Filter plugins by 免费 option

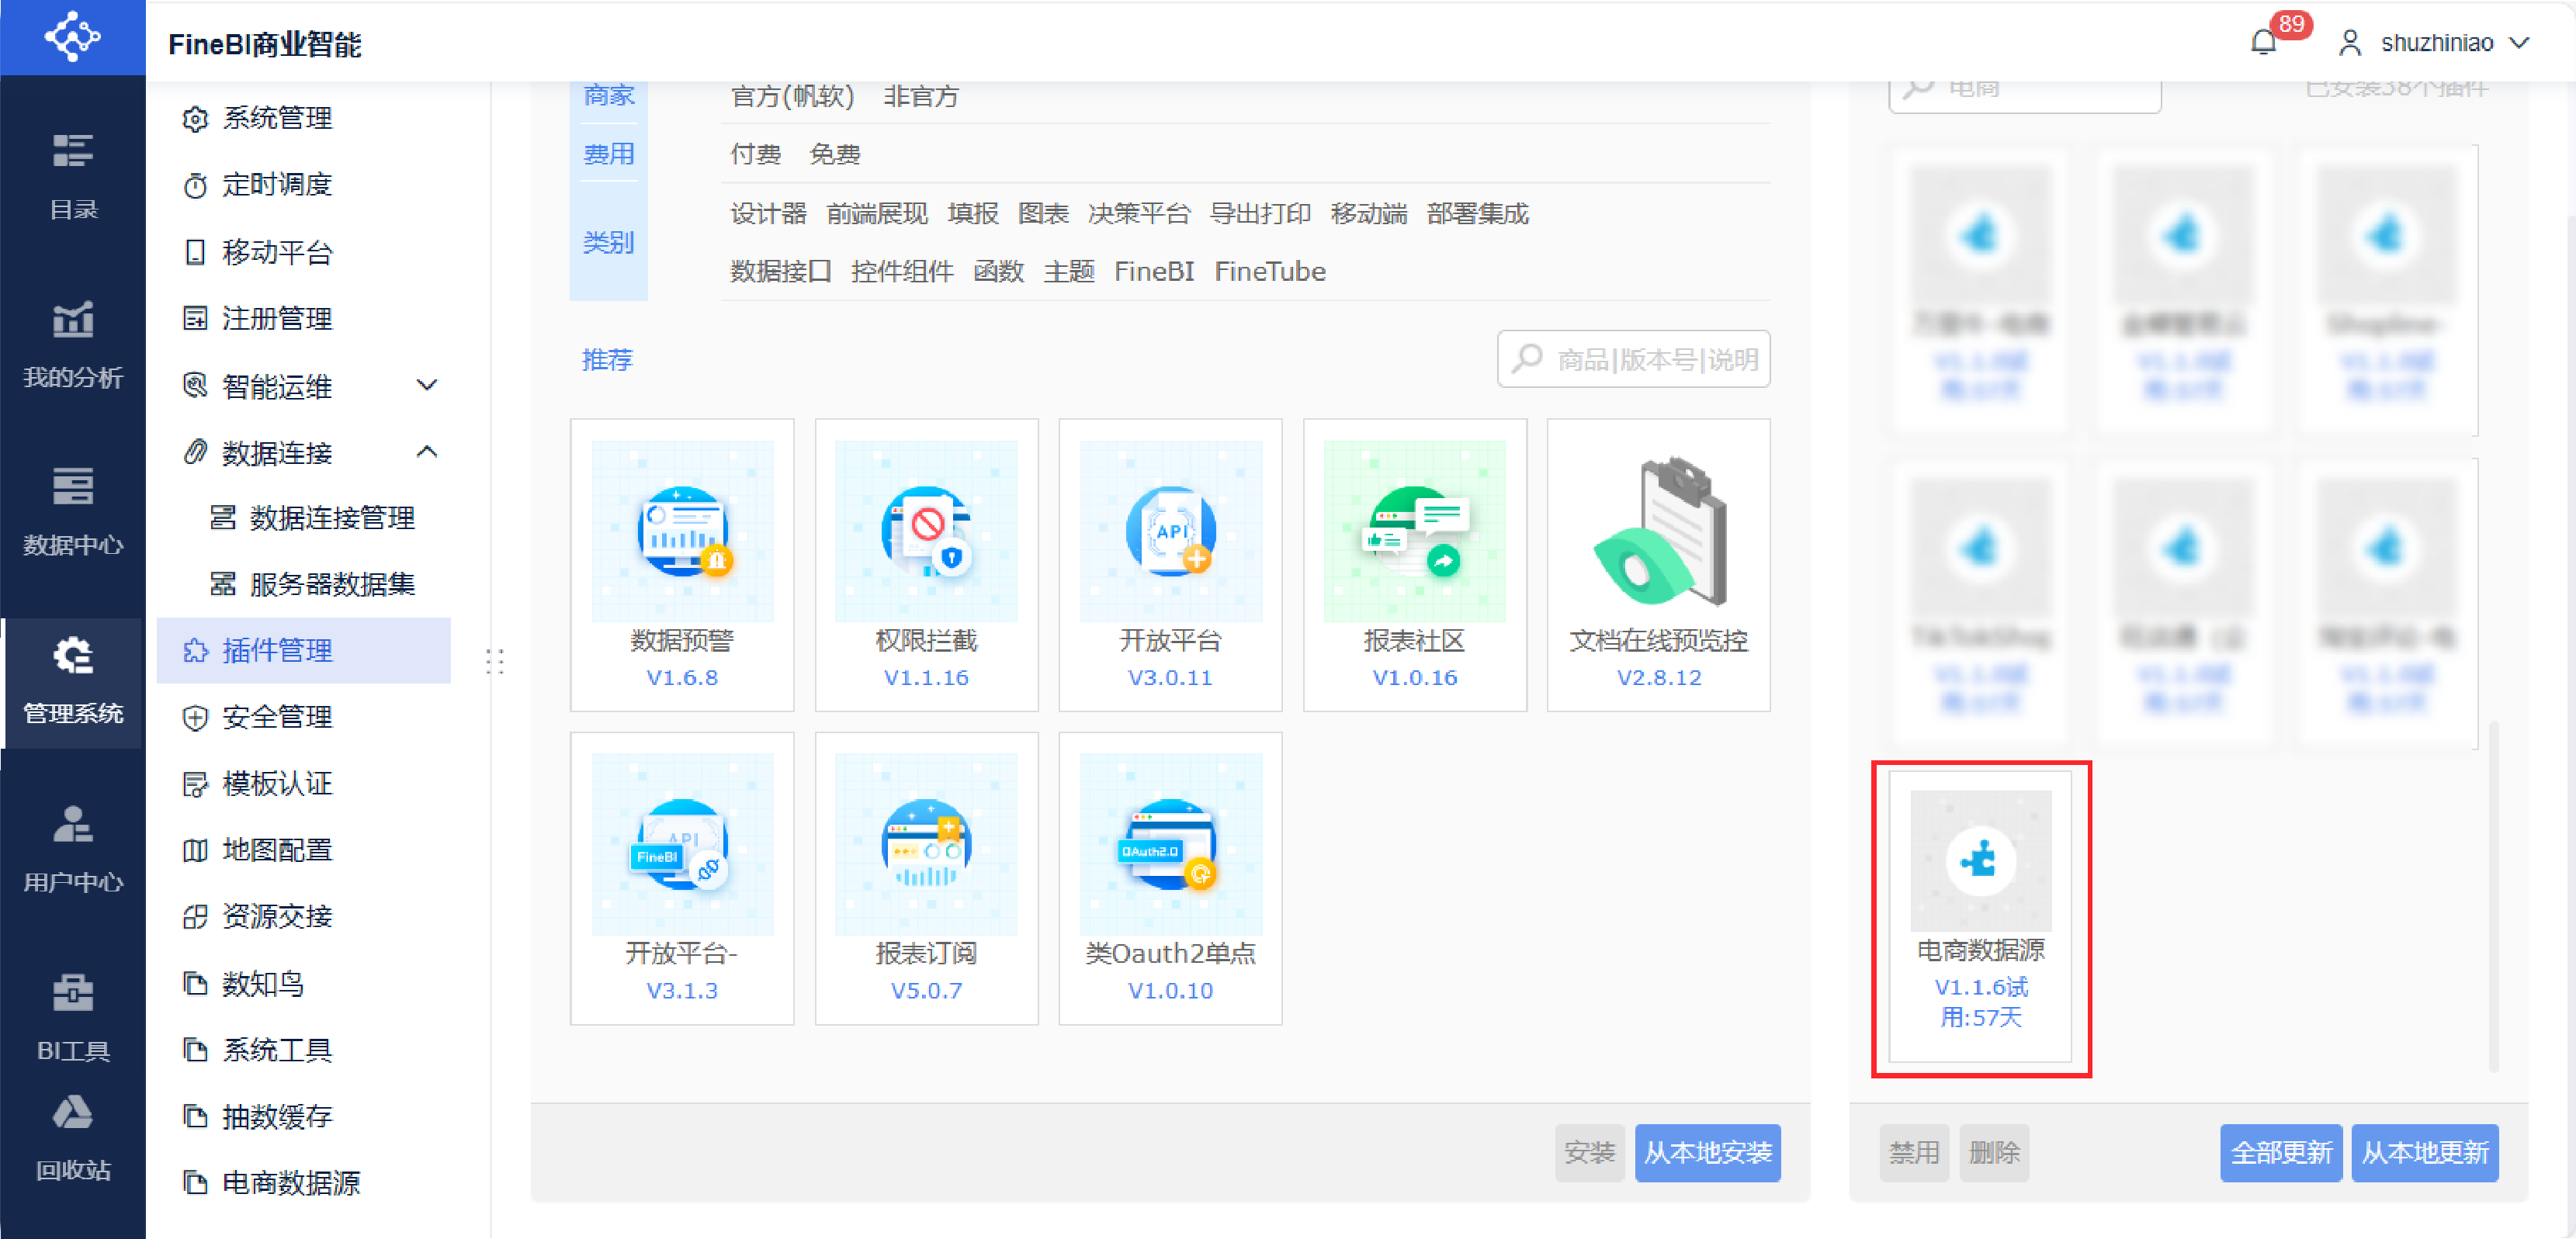click(834, 154)
